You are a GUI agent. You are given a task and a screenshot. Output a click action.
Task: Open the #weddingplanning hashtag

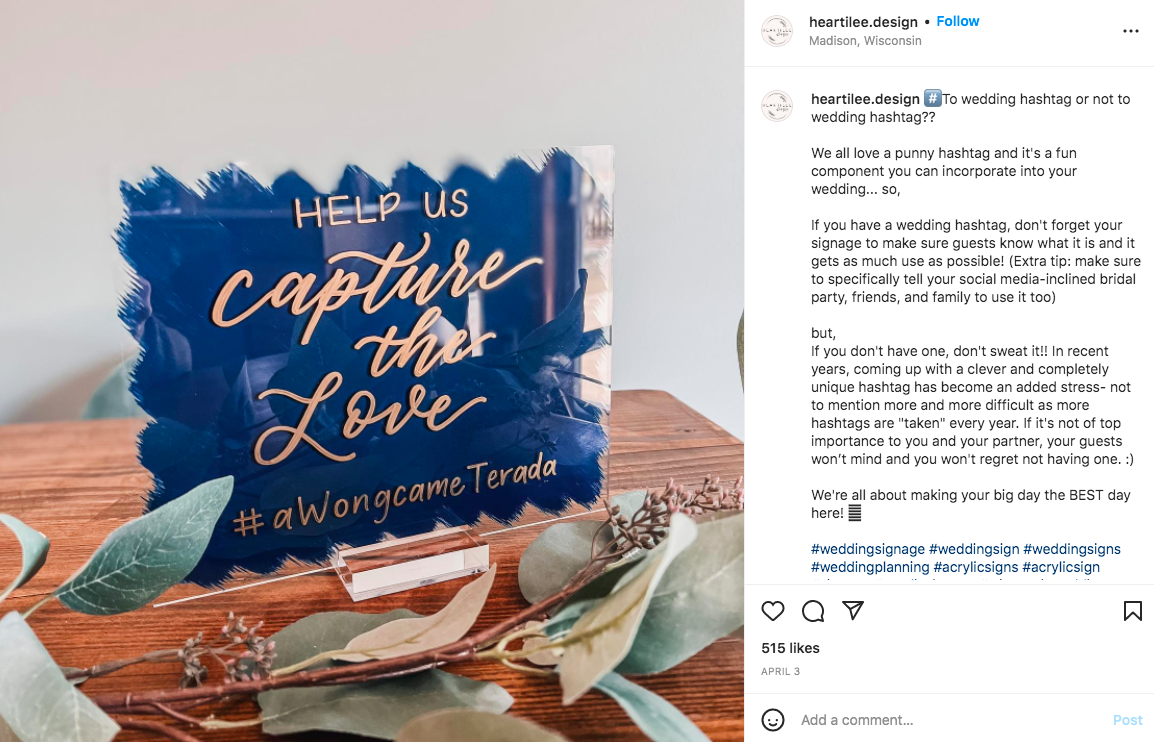(x=870, y=568)
